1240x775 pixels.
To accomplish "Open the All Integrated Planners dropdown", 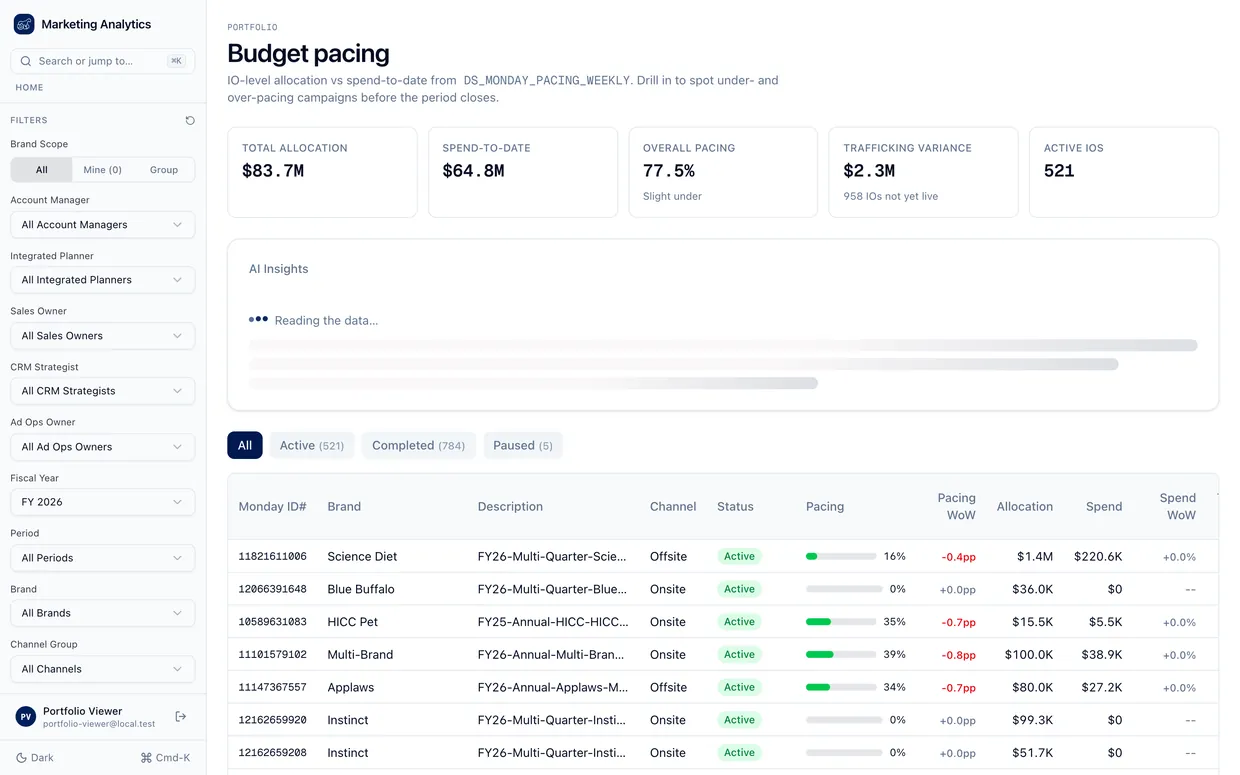I will point(103,280).
